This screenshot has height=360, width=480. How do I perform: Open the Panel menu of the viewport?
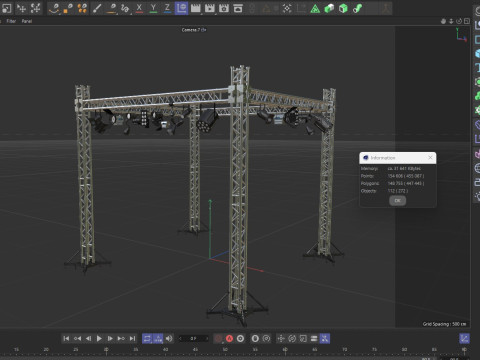(x=27, y=21)
